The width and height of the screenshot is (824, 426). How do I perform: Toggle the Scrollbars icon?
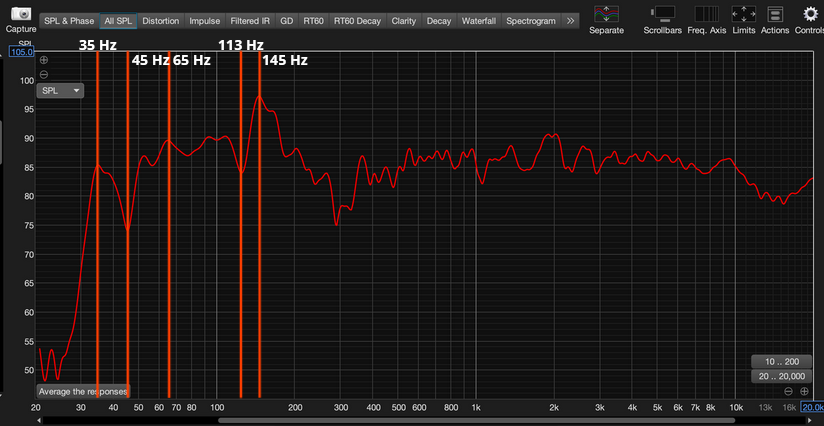(662, 13)
